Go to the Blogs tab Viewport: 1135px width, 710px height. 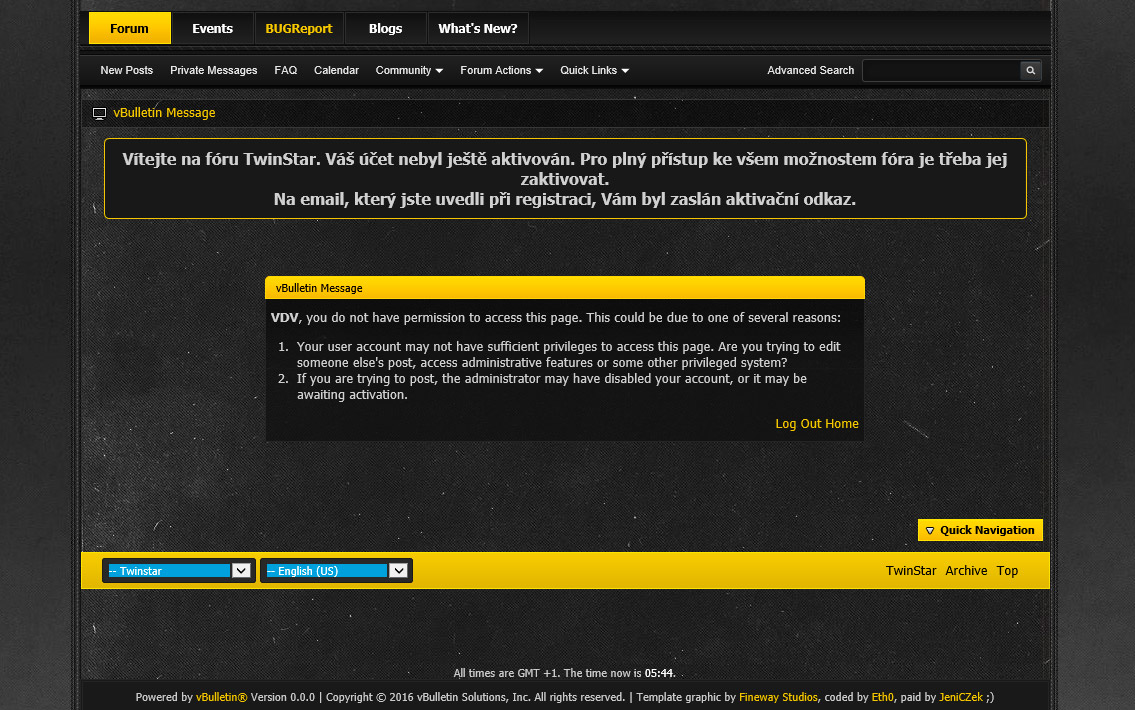pos(385,28)
